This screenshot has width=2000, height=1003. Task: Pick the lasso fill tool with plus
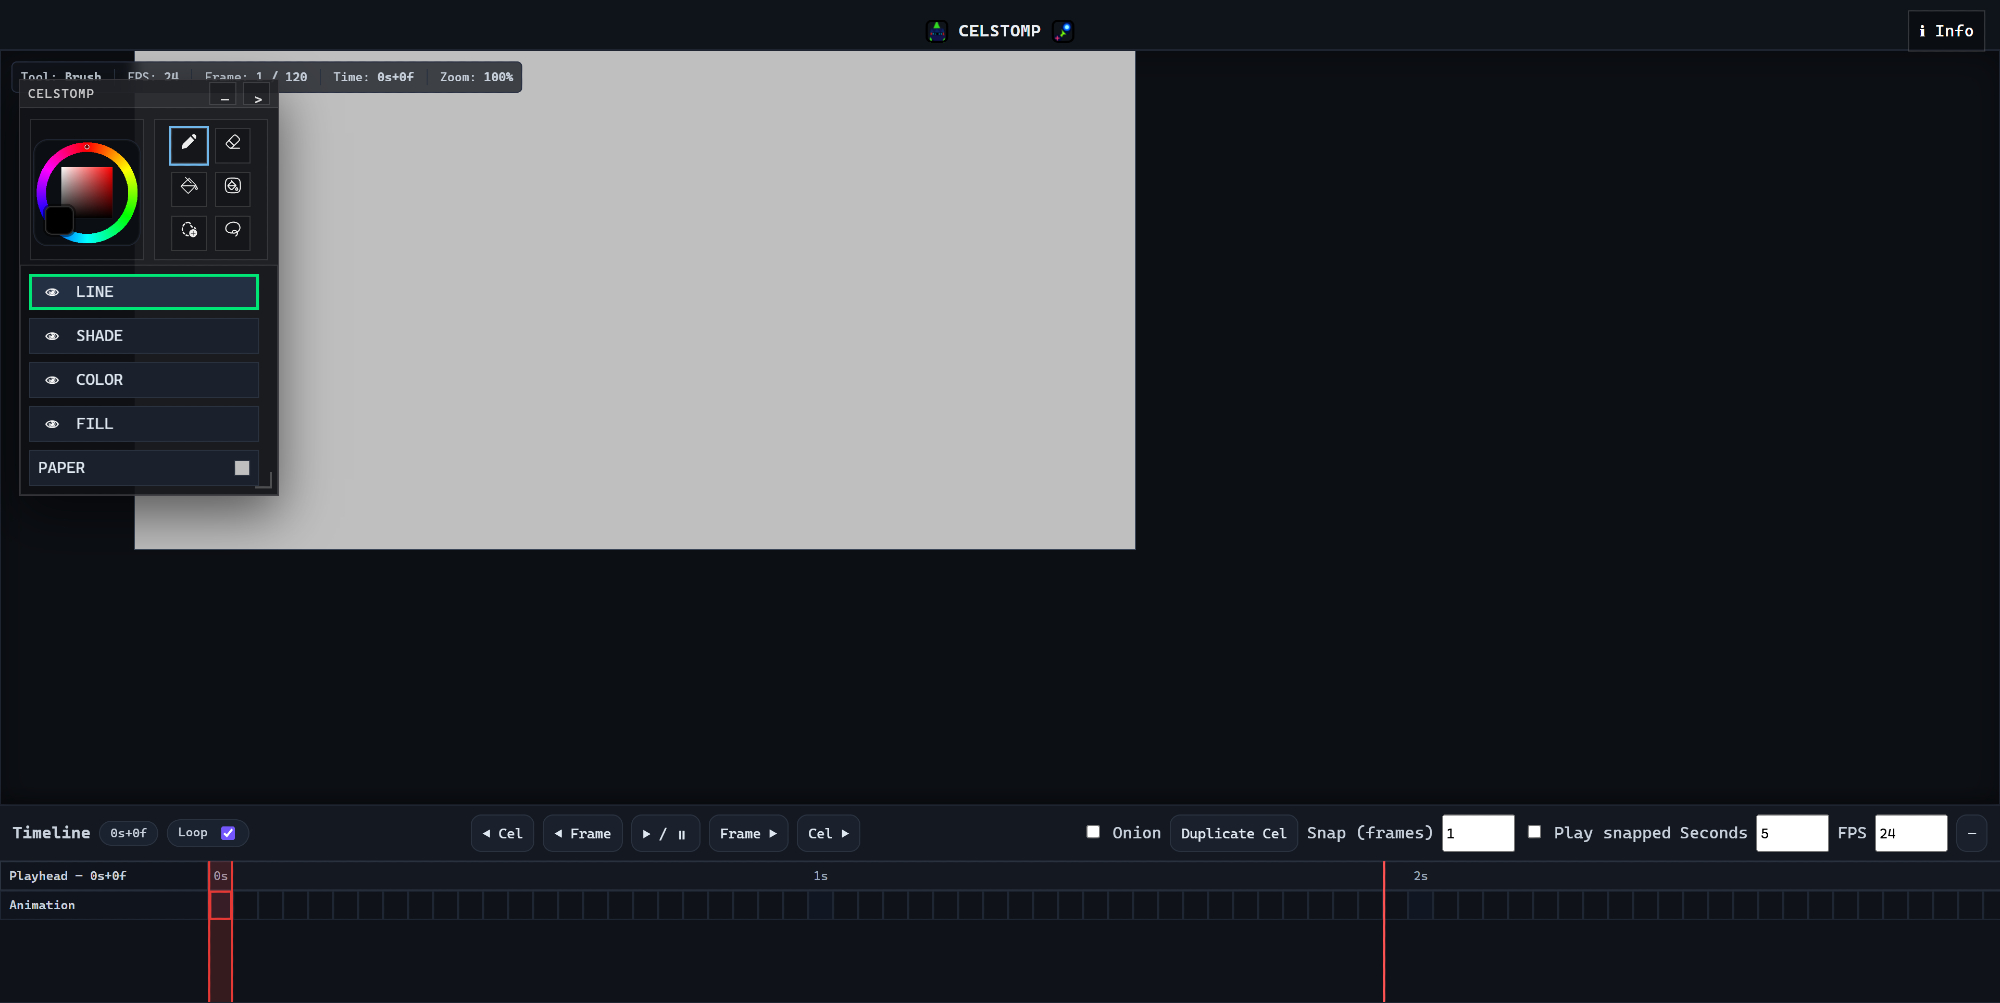(189, 231)
